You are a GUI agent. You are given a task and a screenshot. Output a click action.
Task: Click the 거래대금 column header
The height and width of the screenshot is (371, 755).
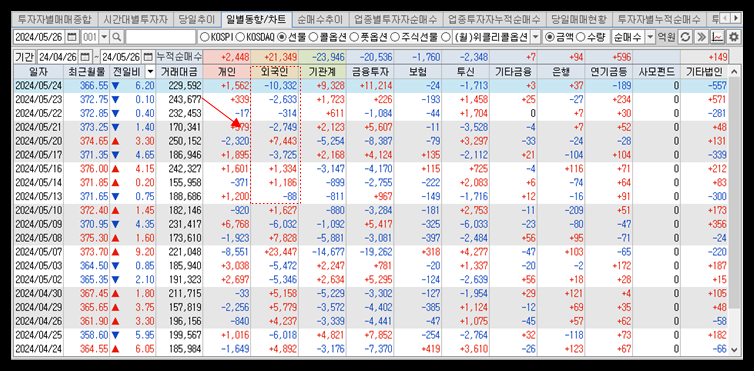(x=179, y=72)
